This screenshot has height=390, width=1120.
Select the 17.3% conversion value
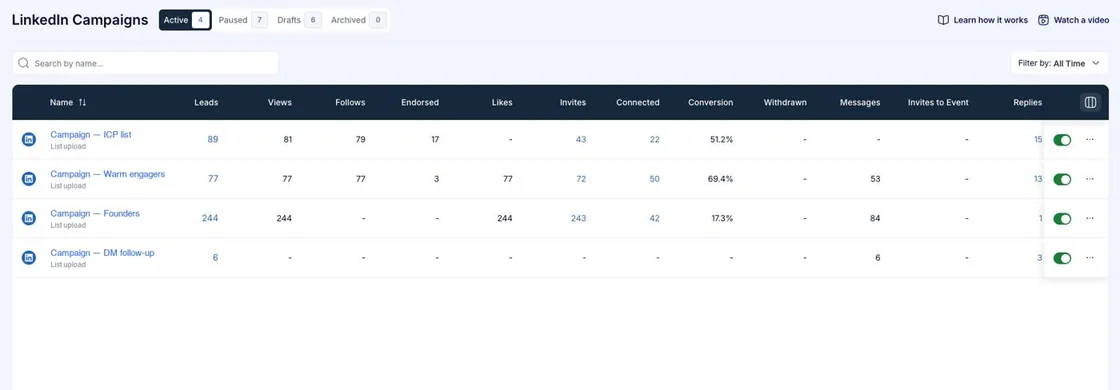721,218
